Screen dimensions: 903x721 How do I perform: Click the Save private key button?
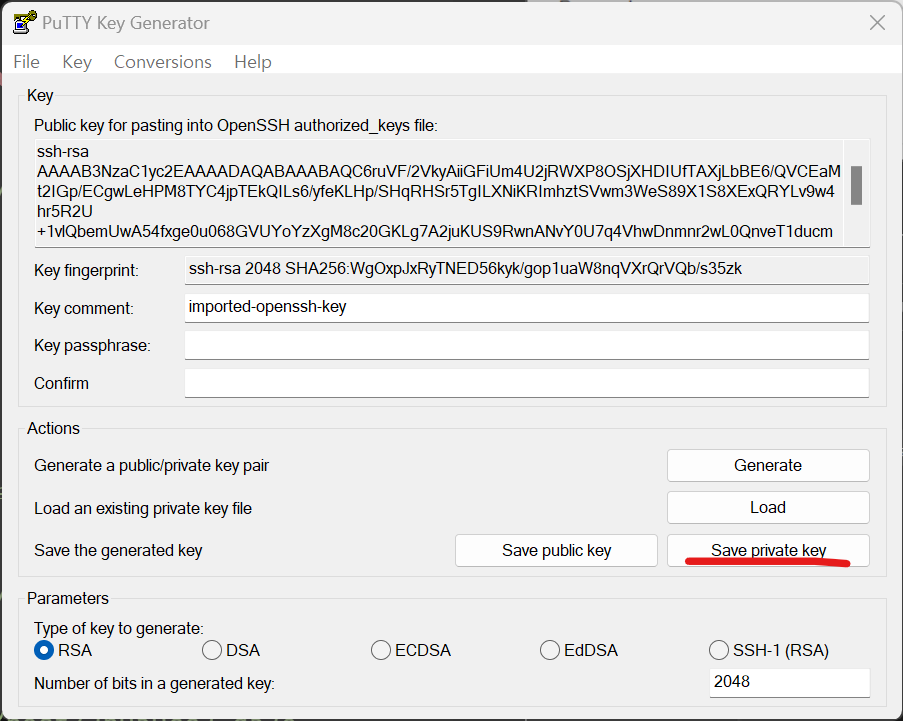(x=768, y=551)
